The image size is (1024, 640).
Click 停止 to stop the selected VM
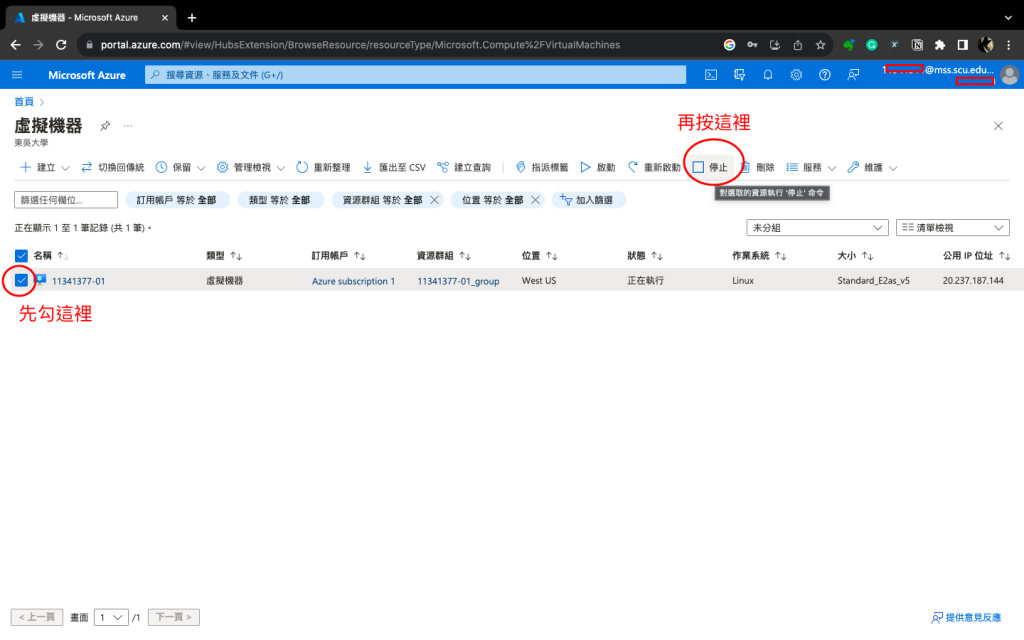(x=710, y=167)
